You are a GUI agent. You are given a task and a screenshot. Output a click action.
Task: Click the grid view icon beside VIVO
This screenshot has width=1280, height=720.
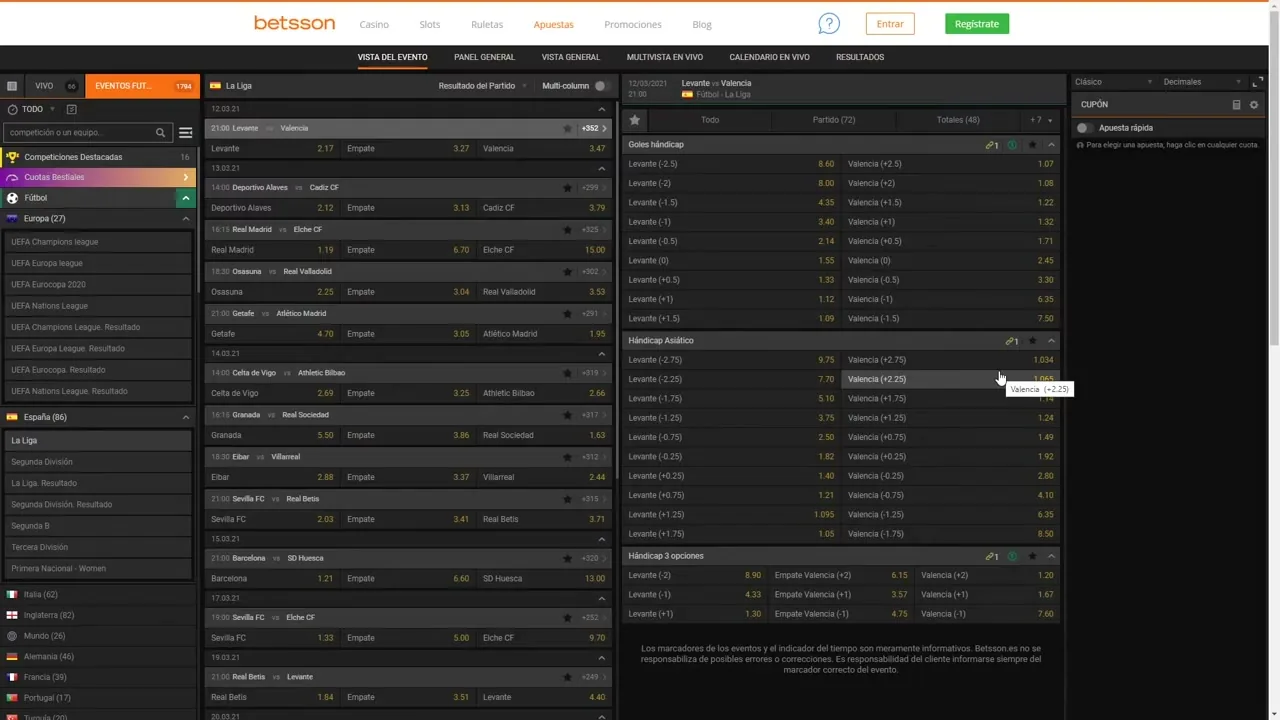point(12,86)
